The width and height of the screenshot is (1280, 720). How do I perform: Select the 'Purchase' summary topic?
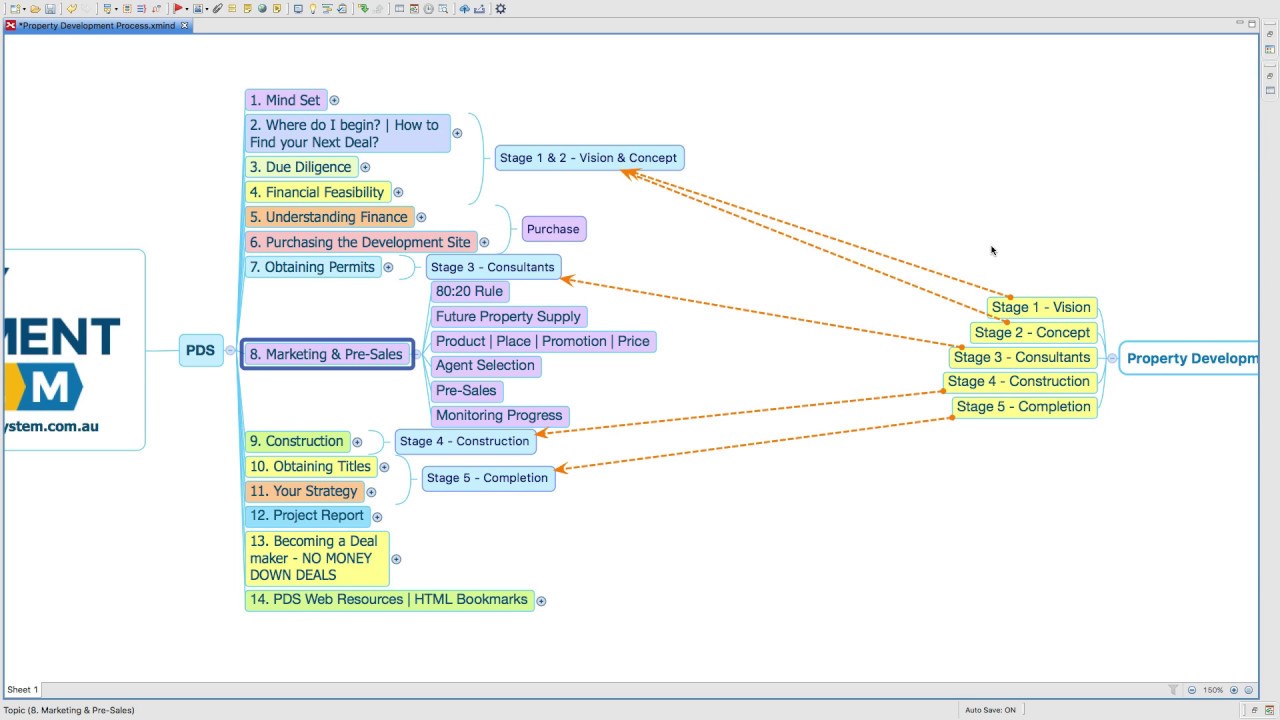point(553,229)
